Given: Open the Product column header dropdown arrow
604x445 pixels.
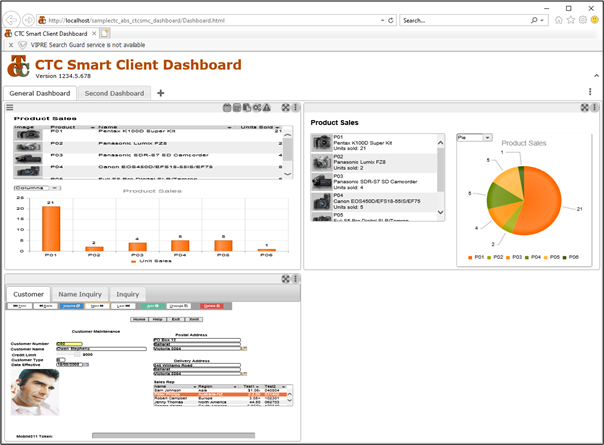Looking at the screenshot, I should click(x=92, y=128).
